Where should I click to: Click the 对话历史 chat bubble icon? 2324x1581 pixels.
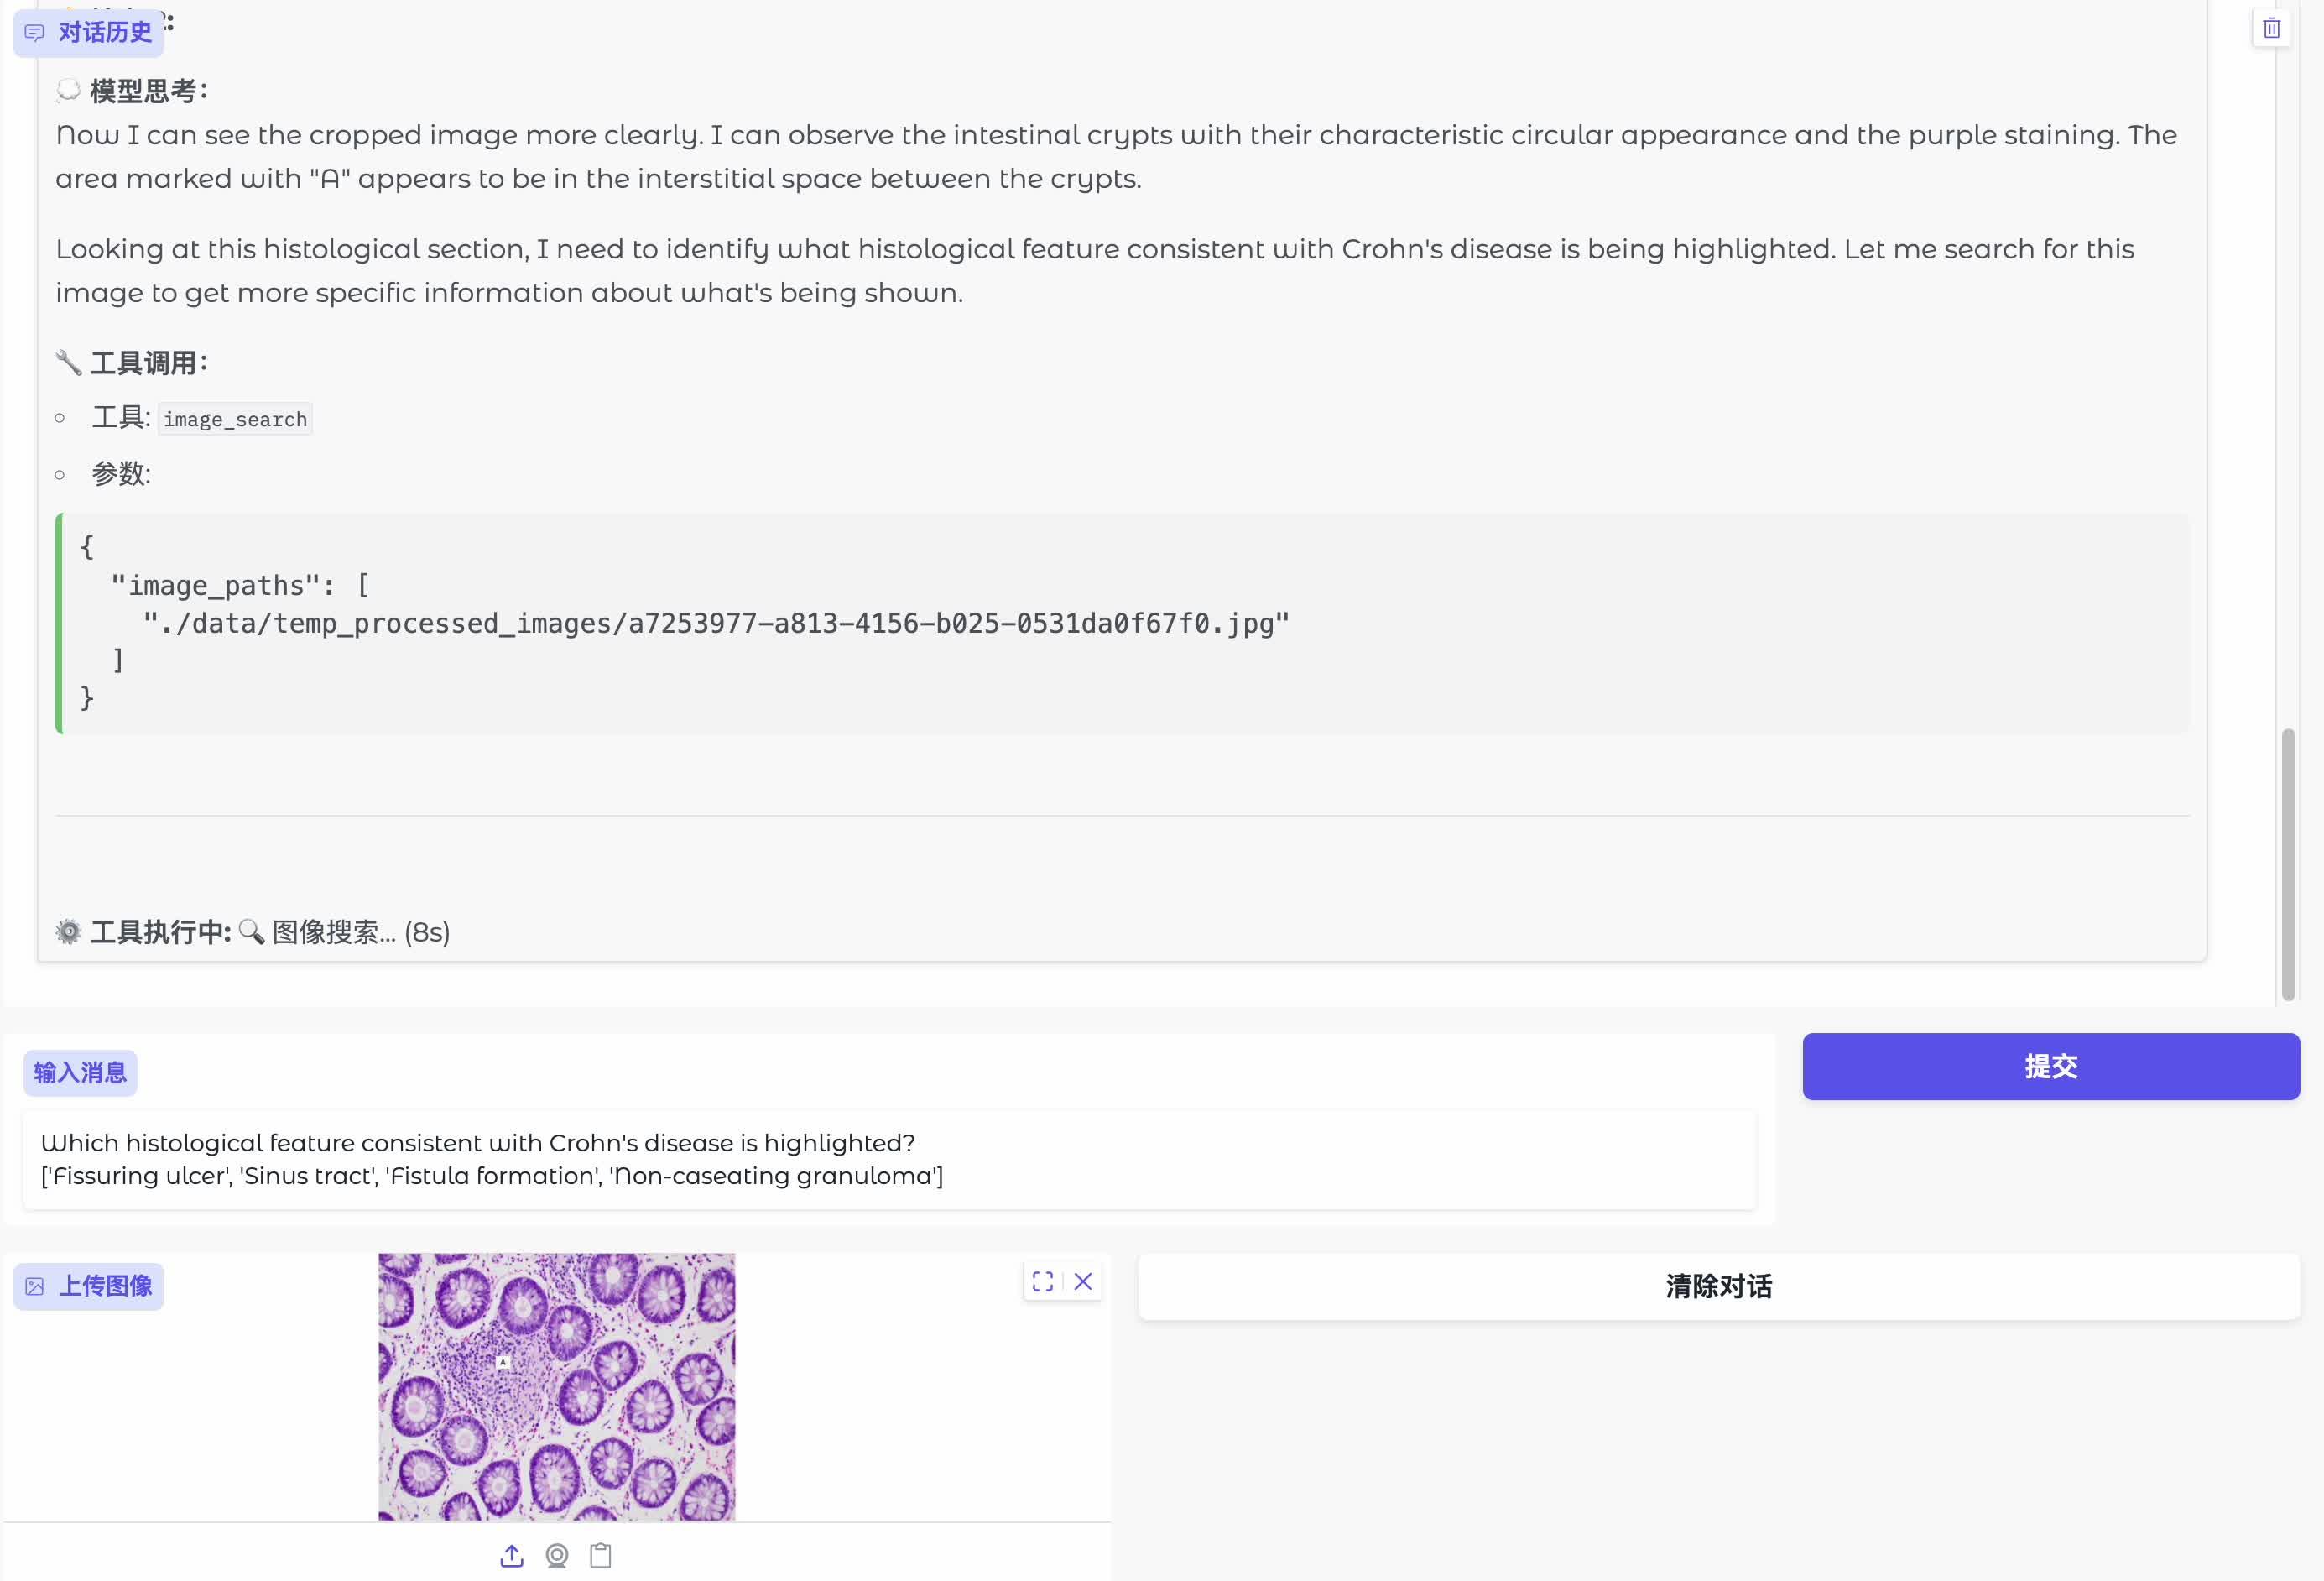coord(35,33)
